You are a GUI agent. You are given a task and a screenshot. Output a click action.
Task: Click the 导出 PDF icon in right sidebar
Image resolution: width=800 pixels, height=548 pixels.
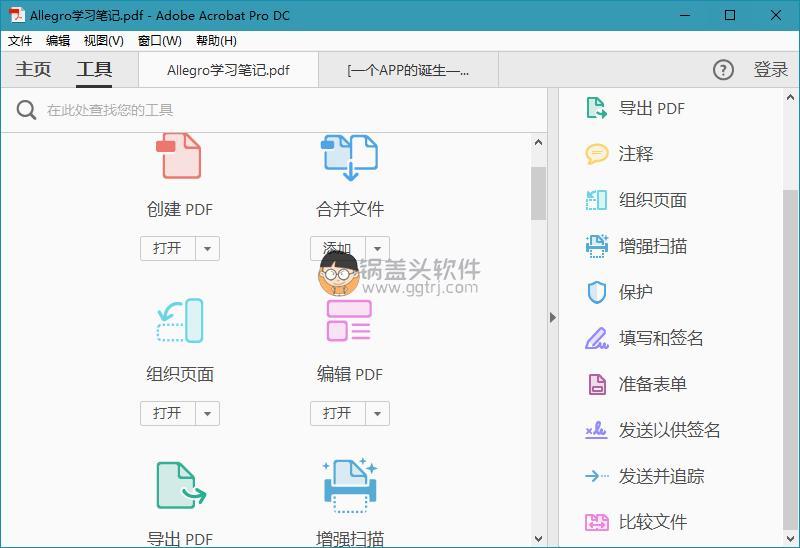pyautogui.click(x=596, y=108)
